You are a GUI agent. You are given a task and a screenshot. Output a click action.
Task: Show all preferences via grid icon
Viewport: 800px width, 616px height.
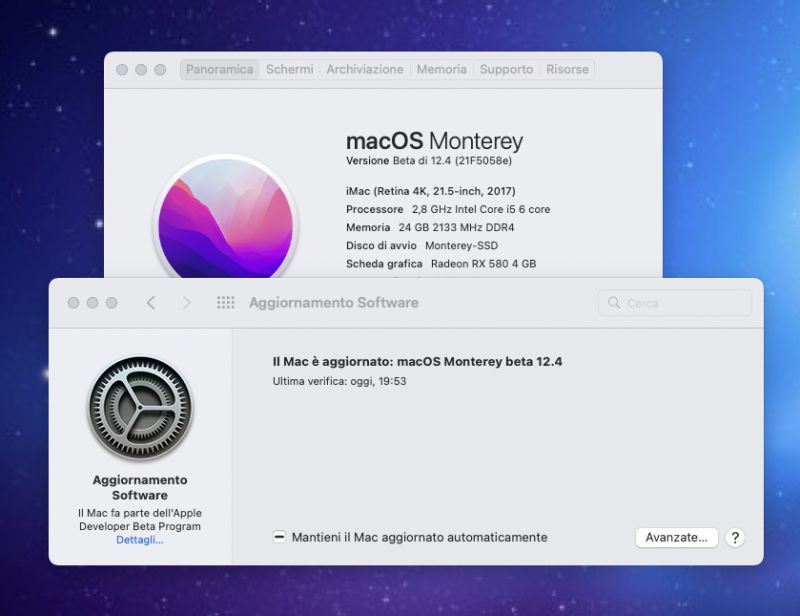pos(226,303)
